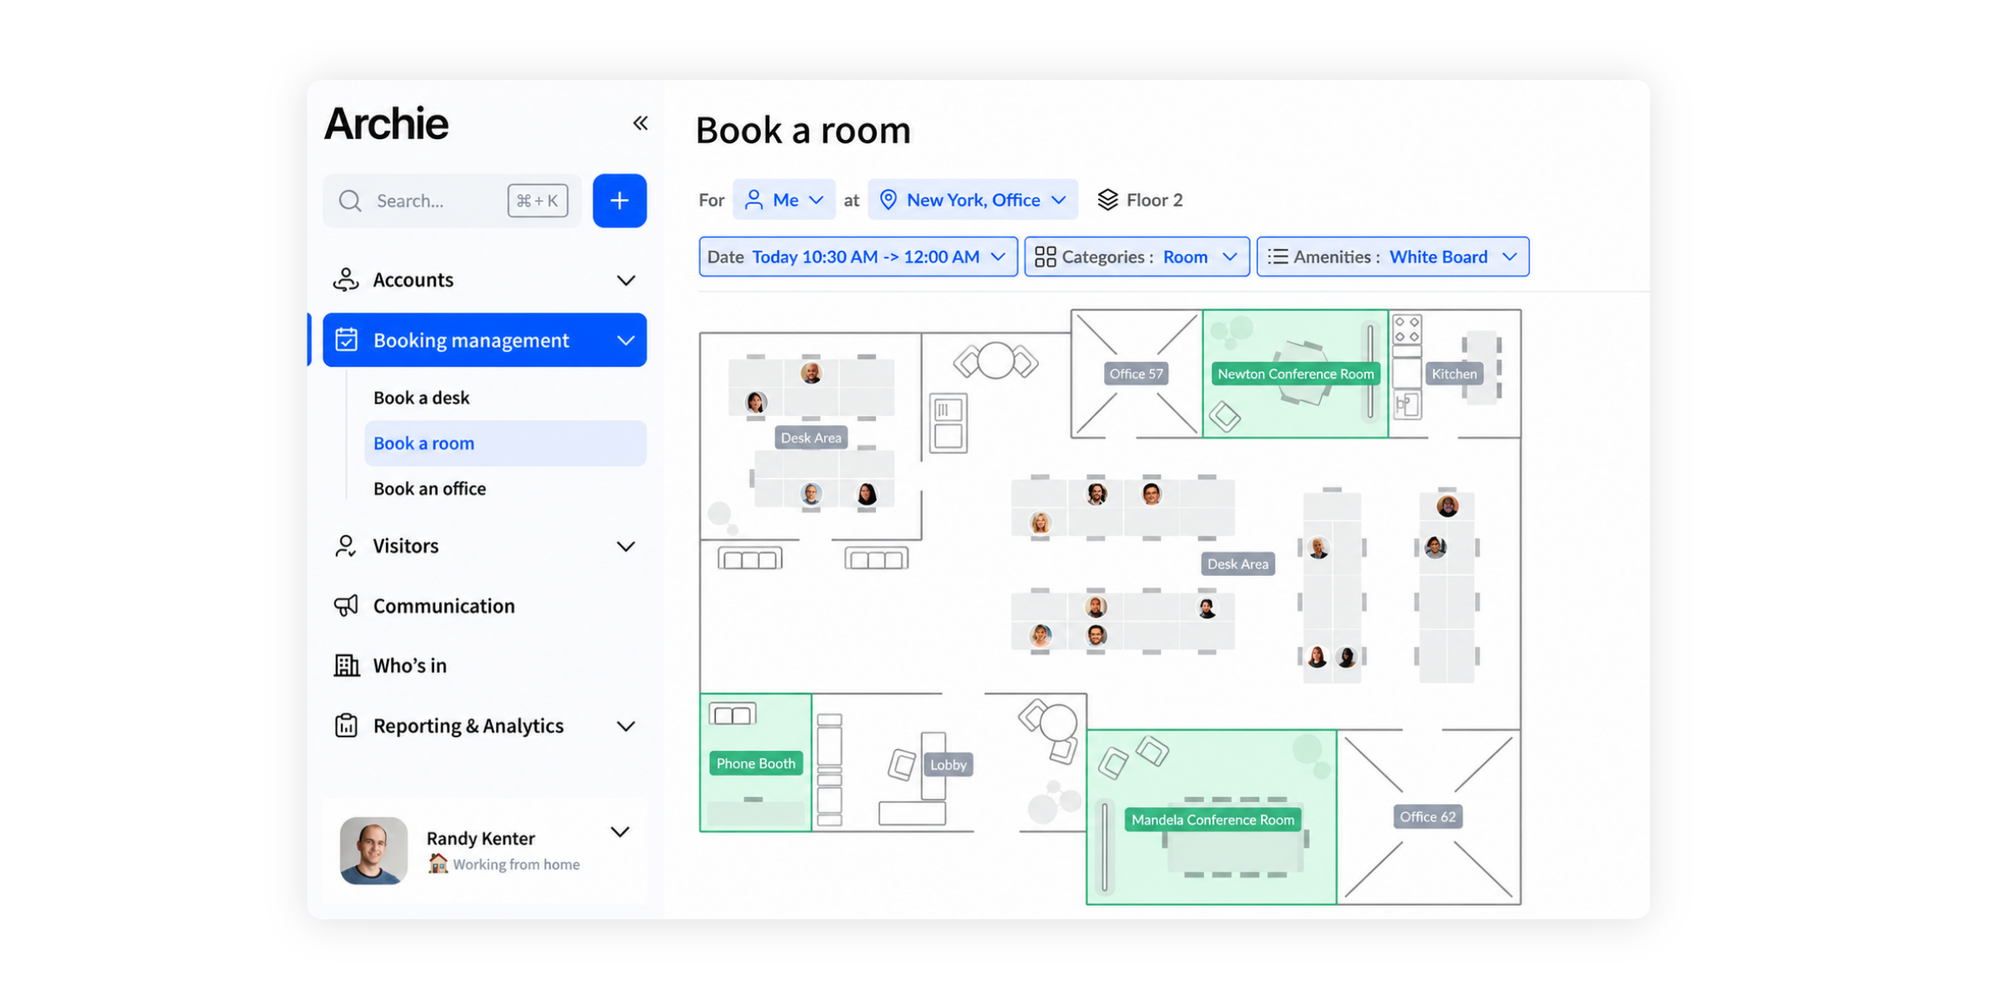Click the Floor 2 layers icon

click(x=1107, y=200)
